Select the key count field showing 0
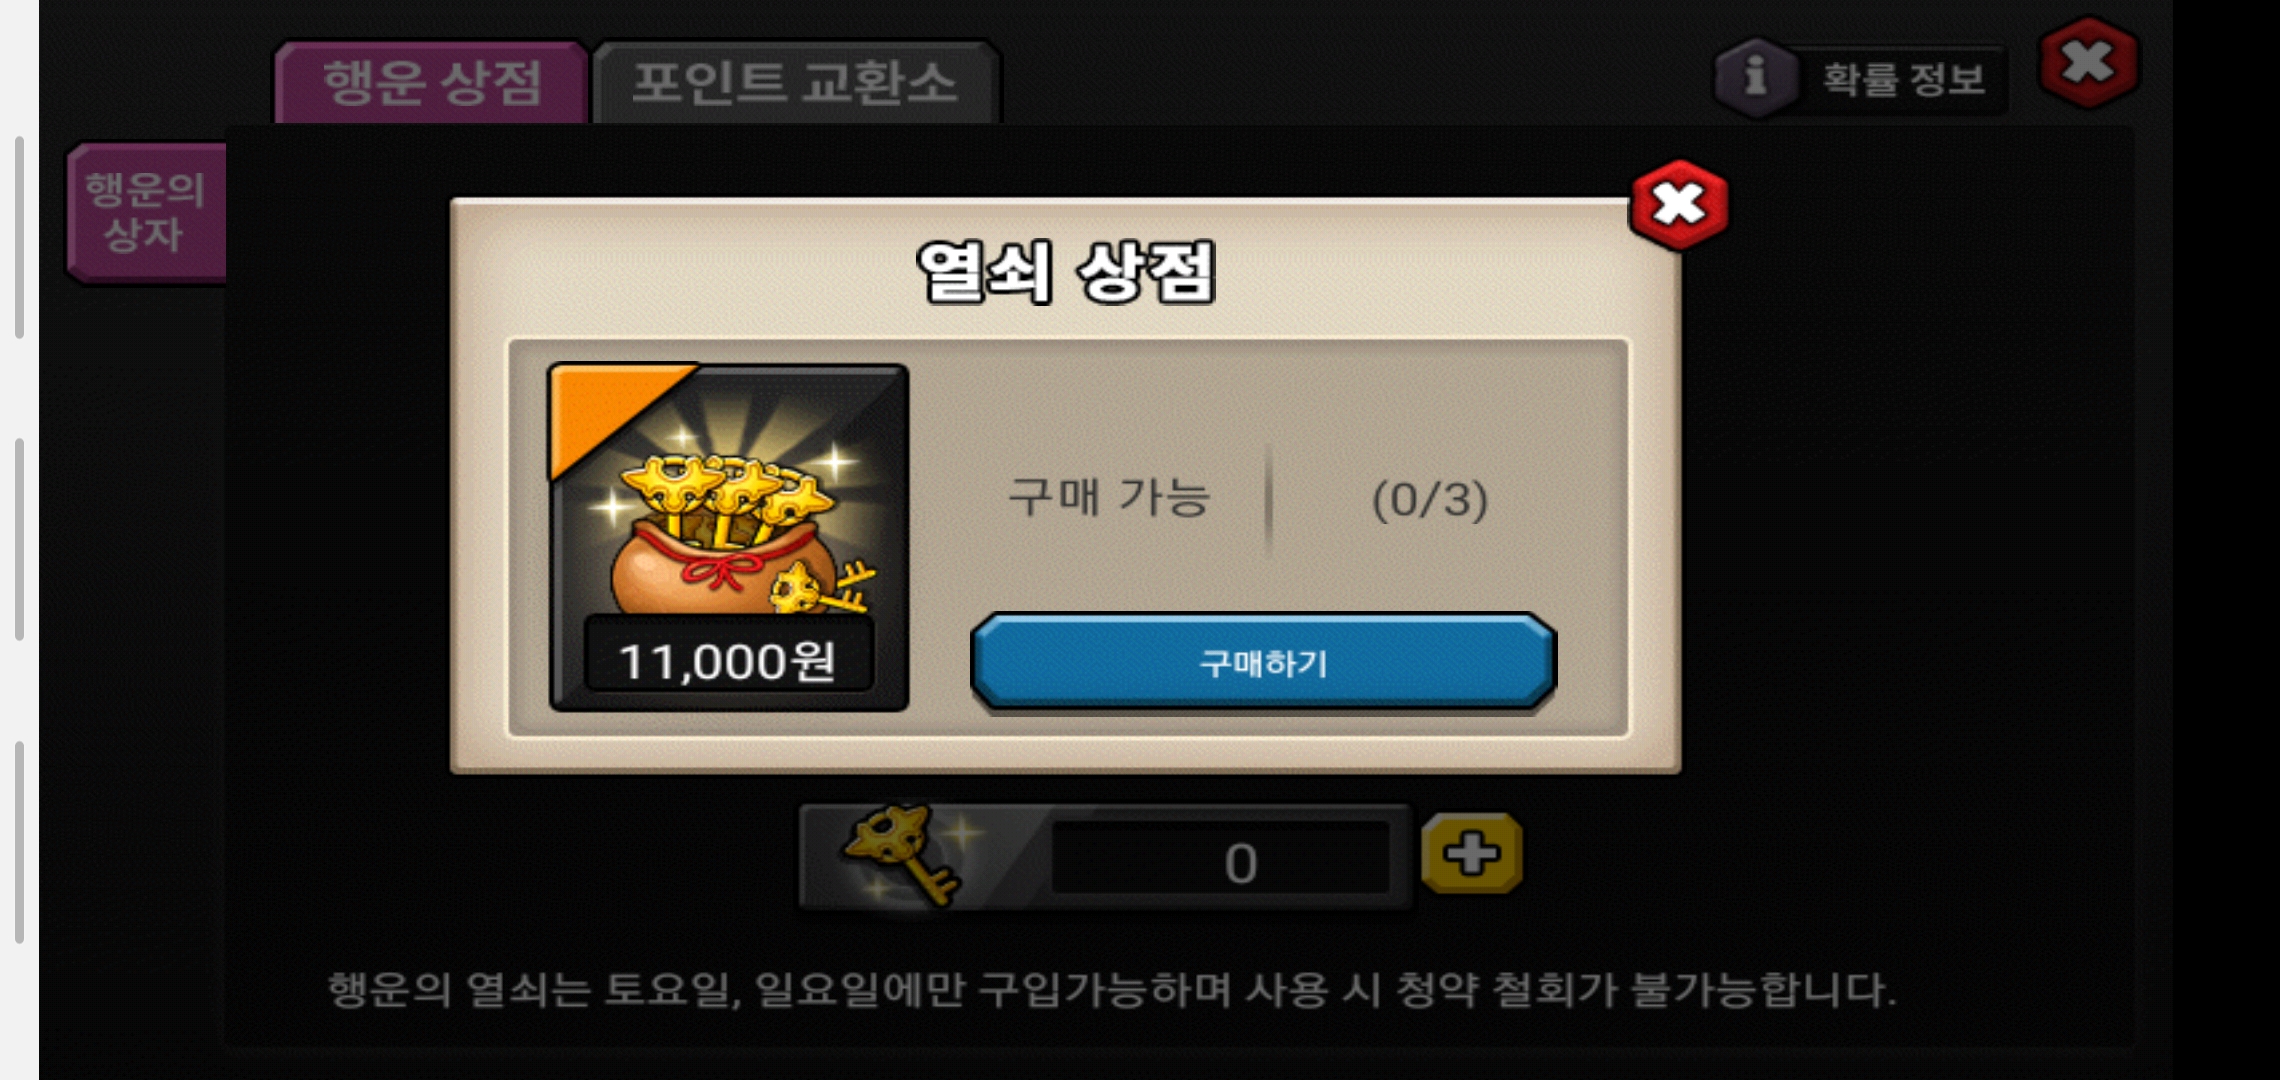 (1221, 861)
